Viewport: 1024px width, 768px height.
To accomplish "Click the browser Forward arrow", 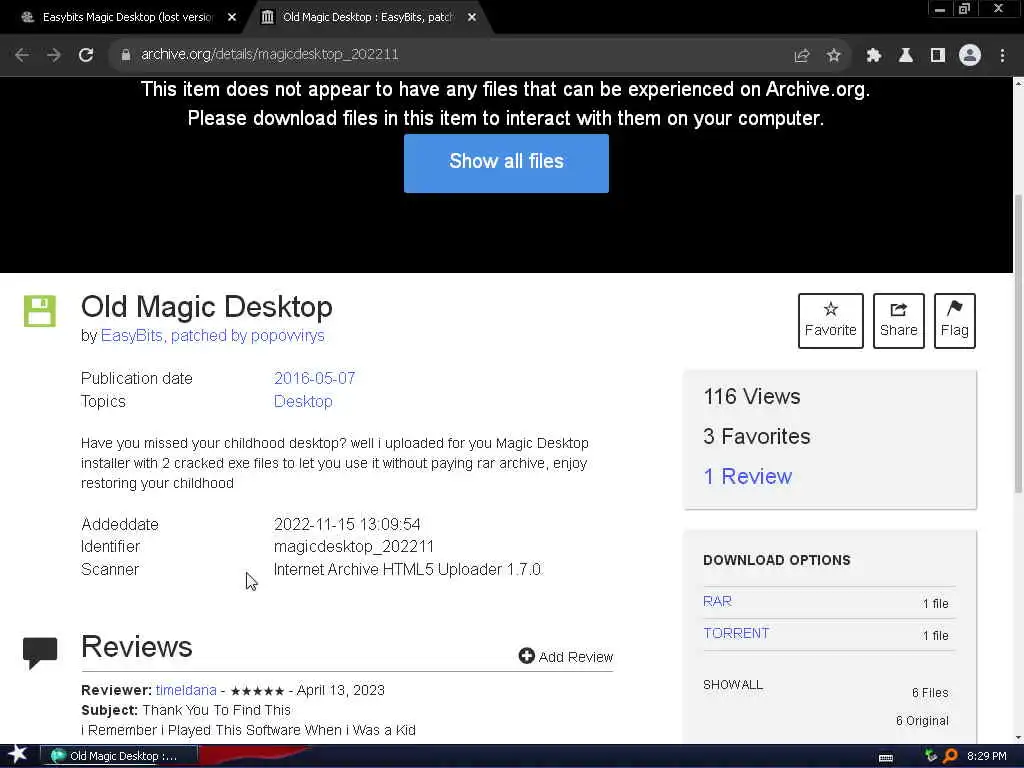I will tap(54, 55).
